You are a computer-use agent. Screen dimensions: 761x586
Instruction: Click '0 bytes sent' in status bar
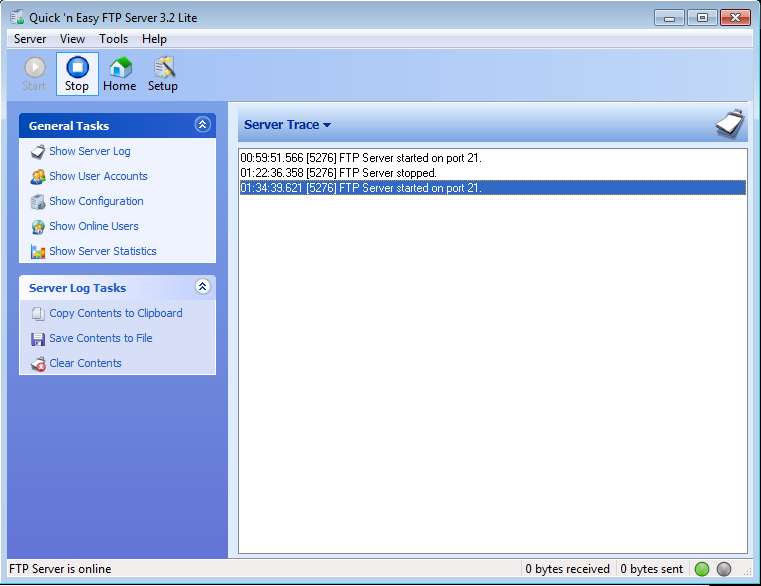[x=651, y=569]
